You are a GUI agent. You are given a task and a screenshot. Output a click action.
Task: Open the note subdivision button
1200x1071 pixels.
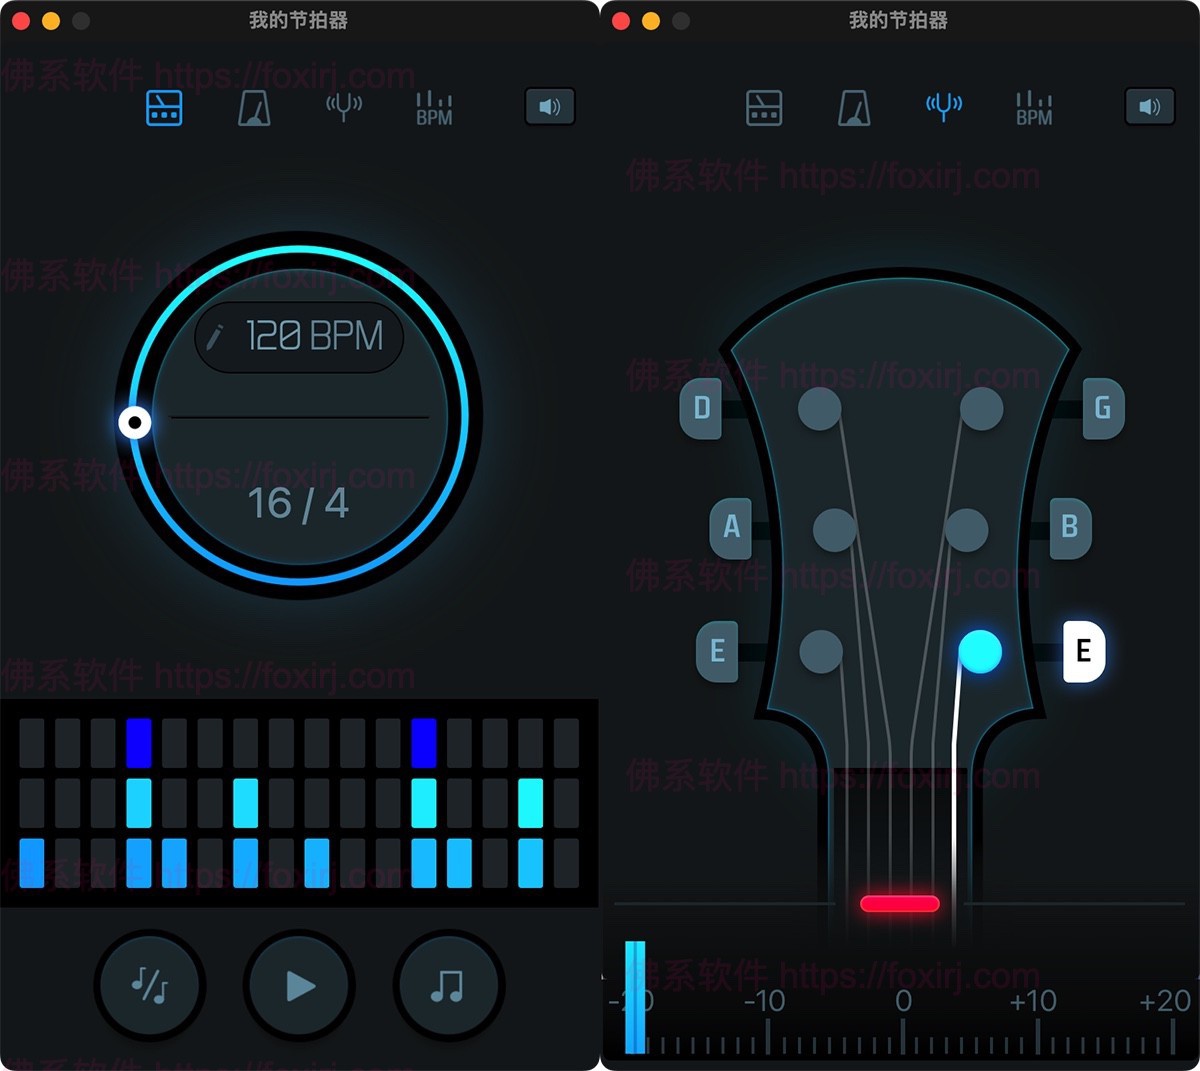point(150,986)
